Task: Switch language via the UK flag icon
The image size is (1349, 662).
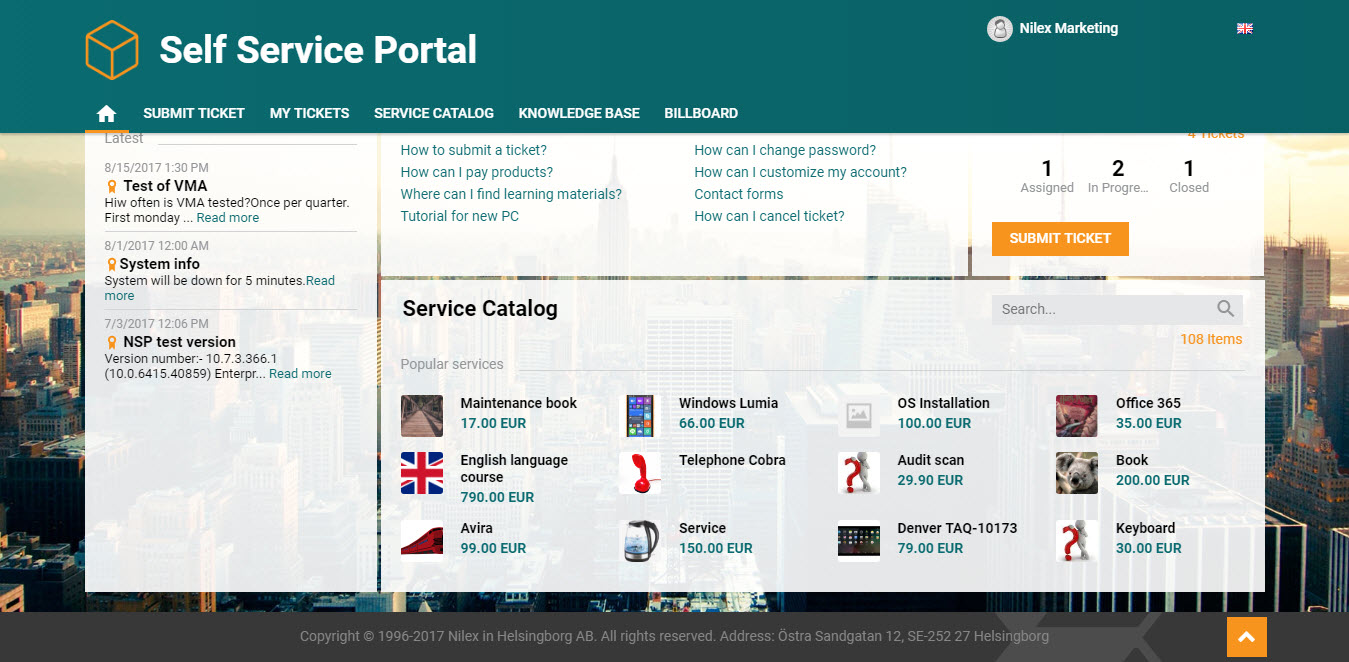Action: [x=1245, y=29]
